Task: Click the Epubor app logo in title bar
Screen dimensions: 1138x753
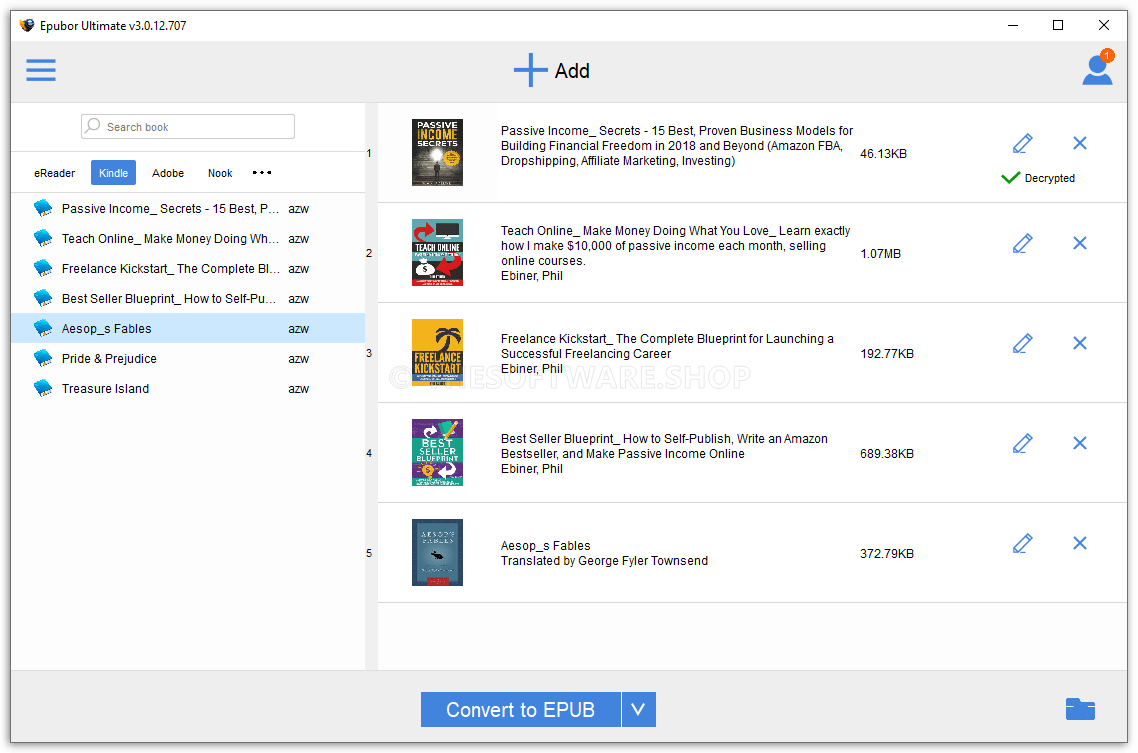Action: (27, 25)
